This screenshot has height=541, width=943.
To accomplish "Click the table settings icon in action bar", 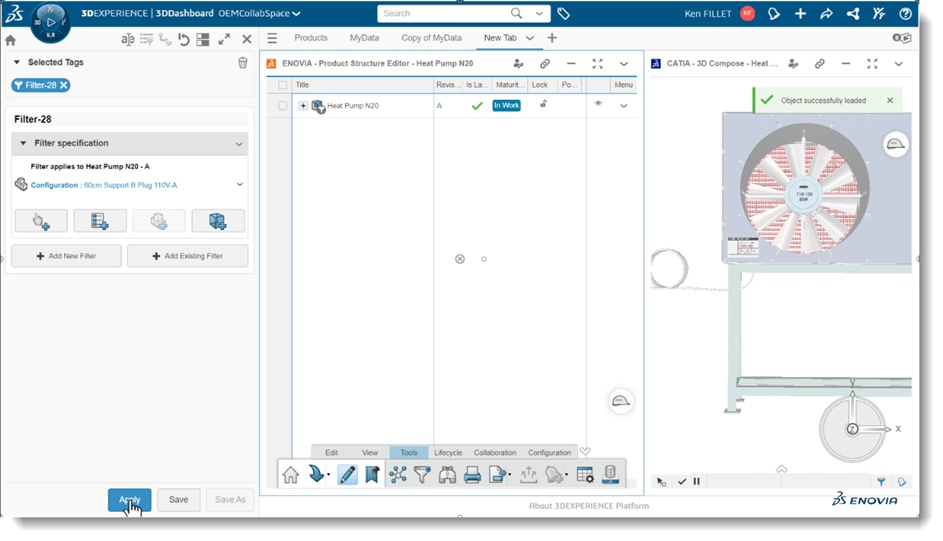I will [x=585, y=475].
